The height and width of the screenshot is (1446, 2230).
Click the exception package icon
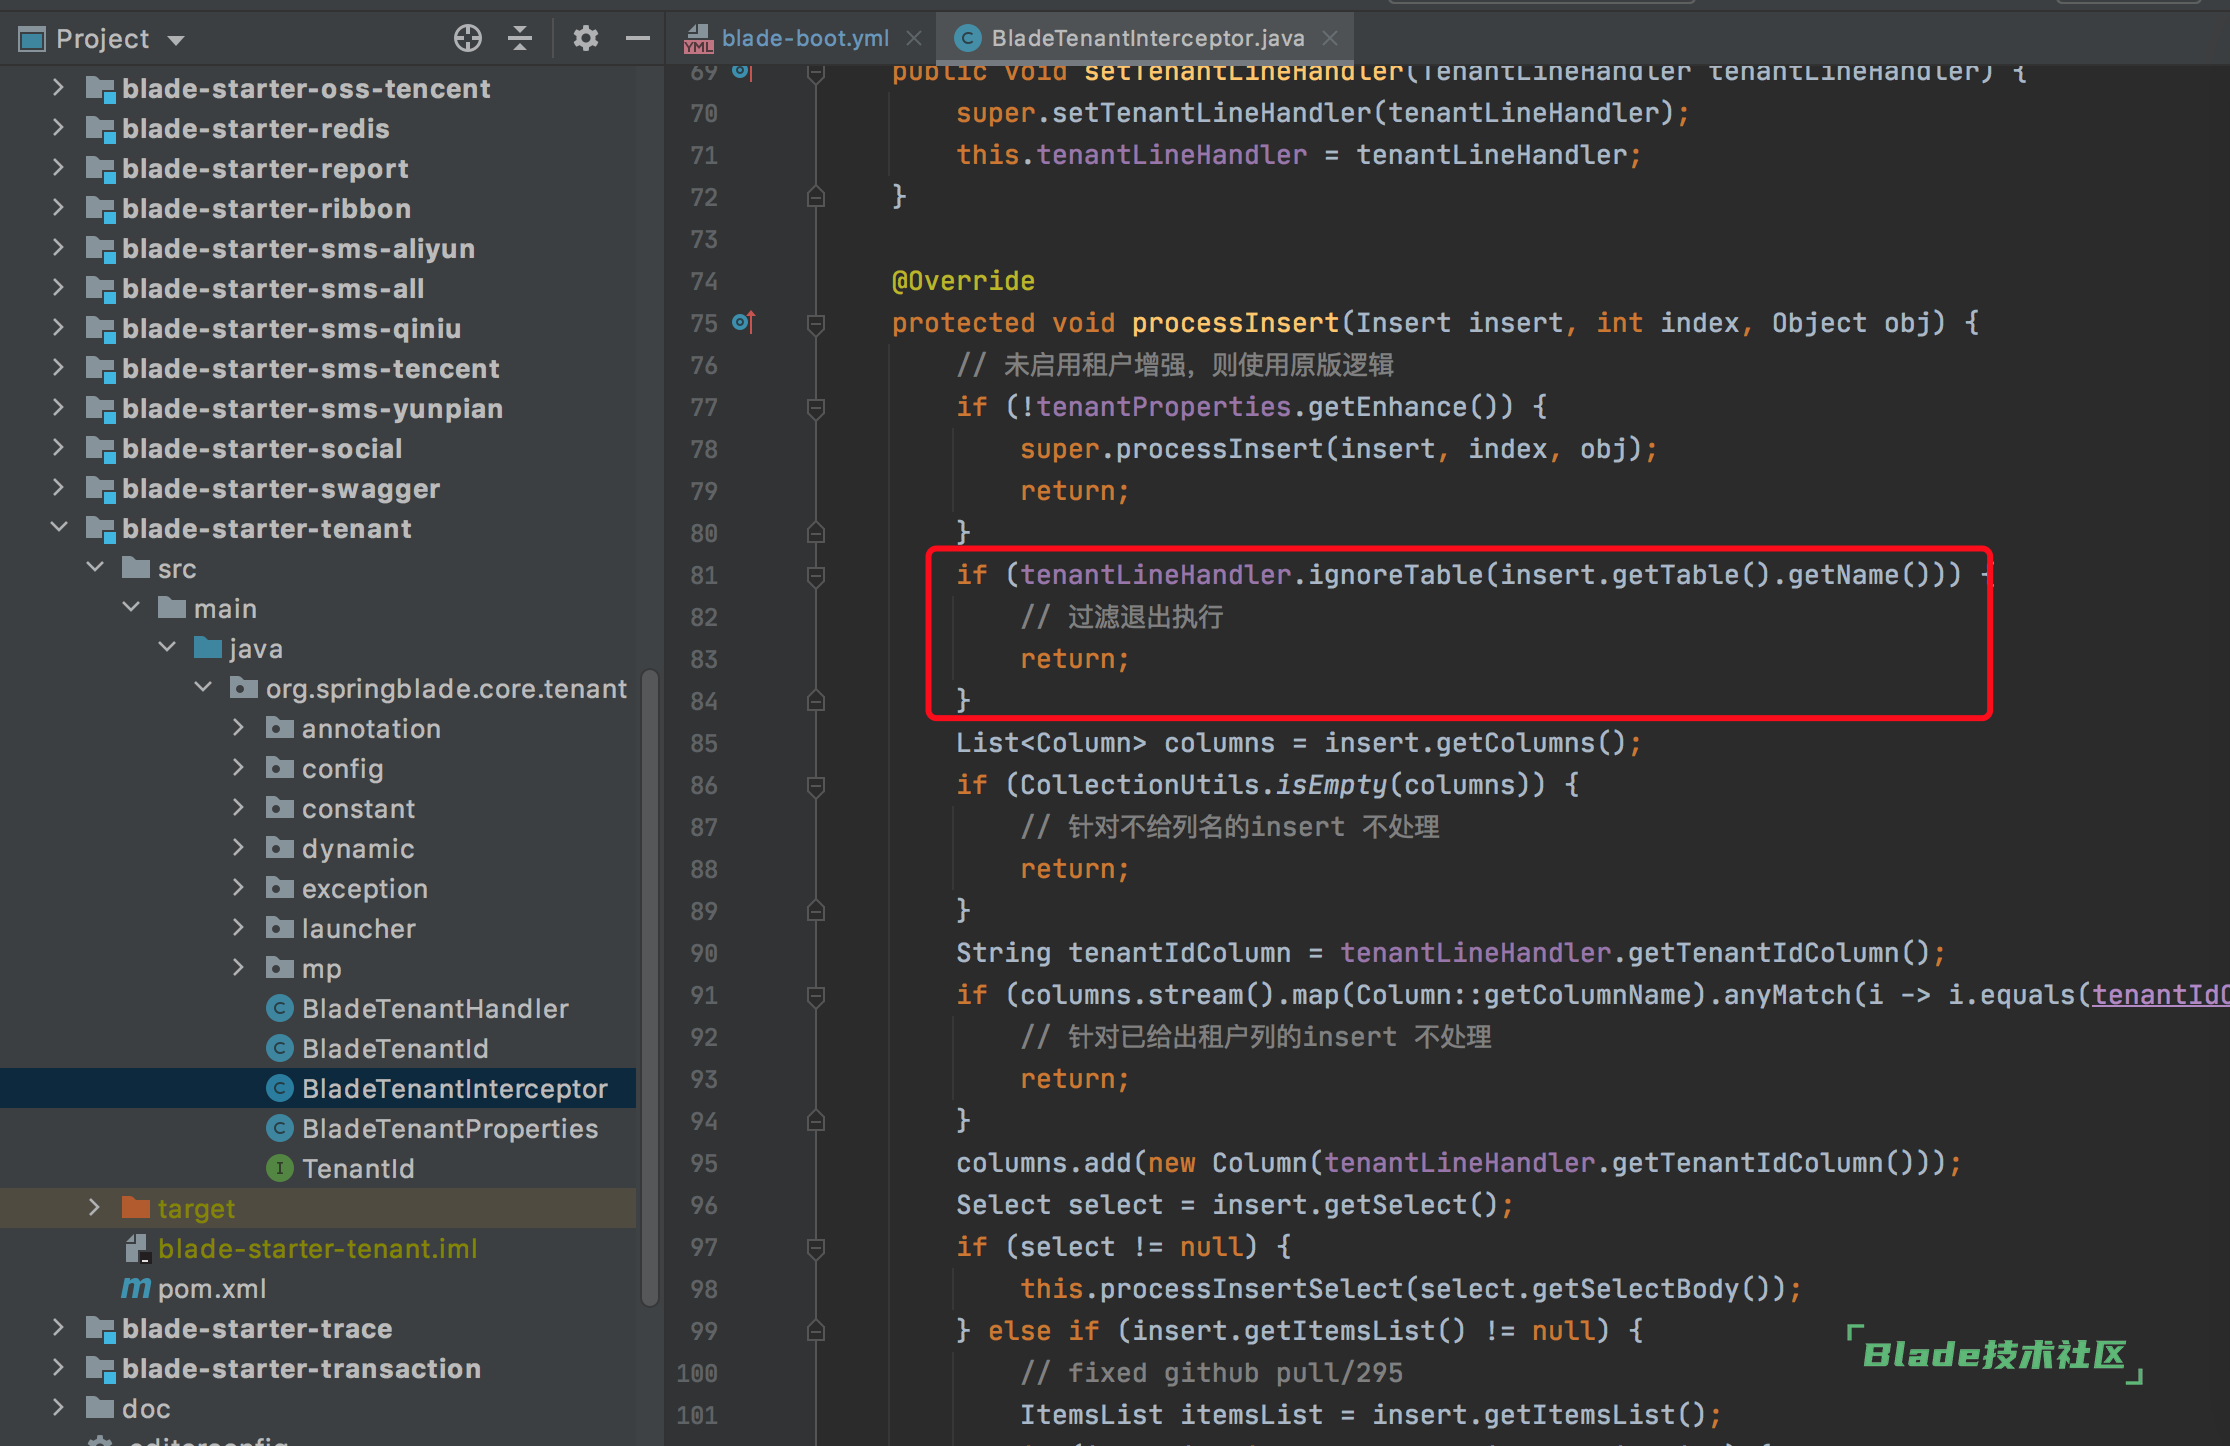coord(279,887)
